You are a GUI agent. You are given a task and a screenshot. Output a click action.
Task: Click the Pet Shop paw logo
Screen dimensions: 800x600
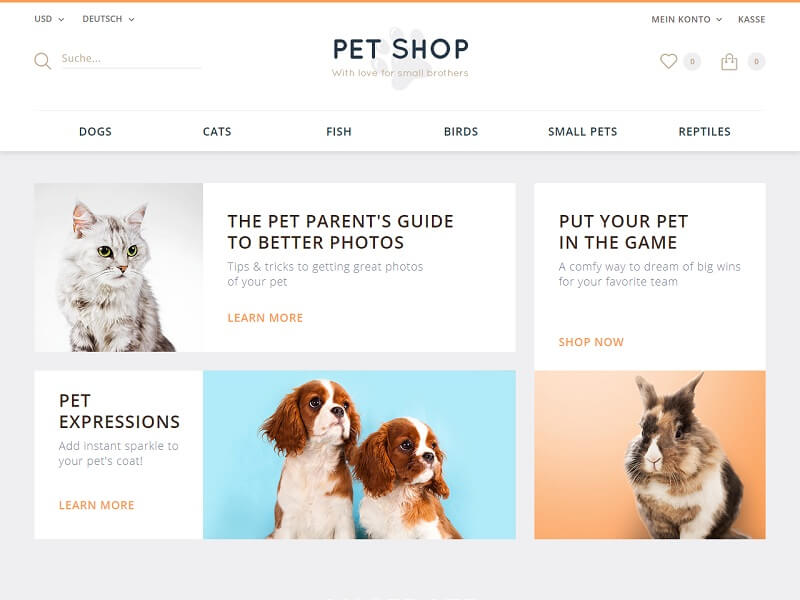(x=401, y=57)
